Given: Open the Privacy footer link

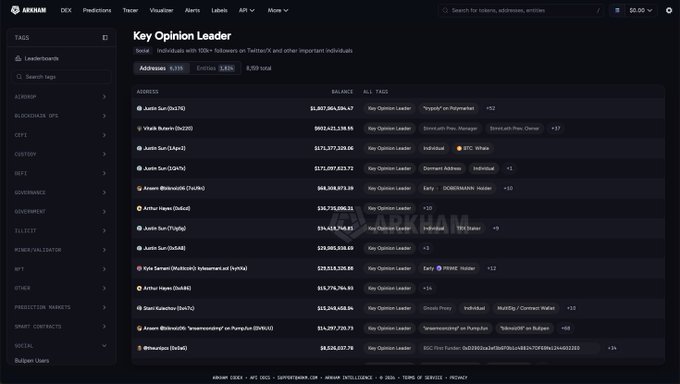Looking at the screenshot, I should pyautogui.click(x=458, y=377).
